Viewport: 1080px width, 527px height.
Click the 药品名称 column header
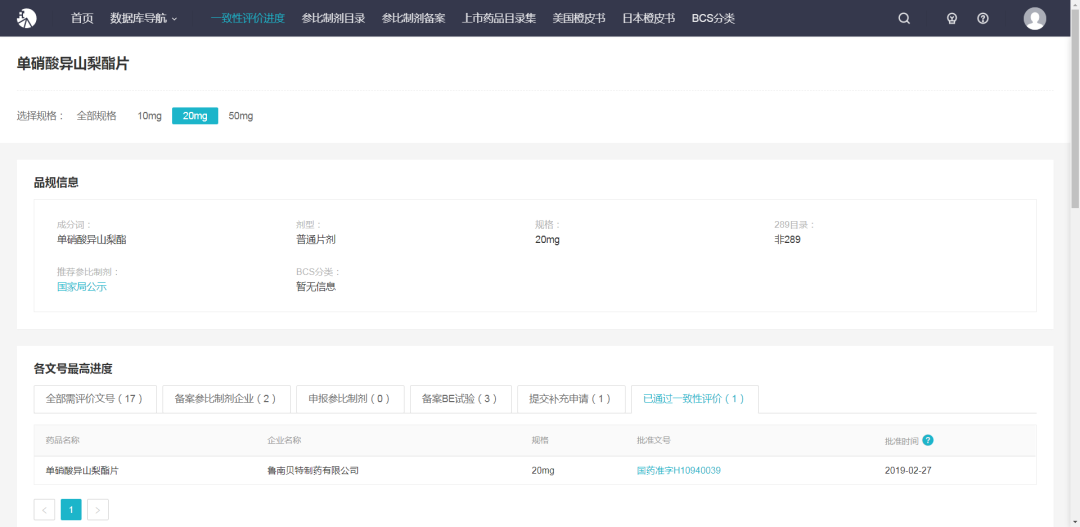tap(63, 440)
